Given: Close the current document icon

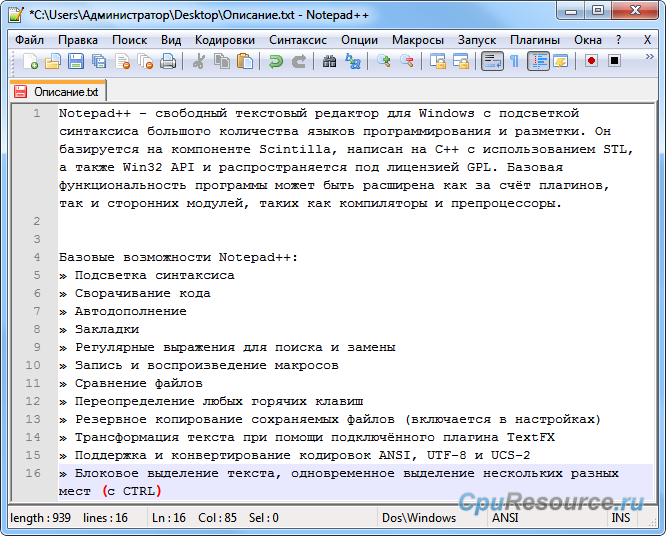Looking at the screenshot, I should pos(122,62).
